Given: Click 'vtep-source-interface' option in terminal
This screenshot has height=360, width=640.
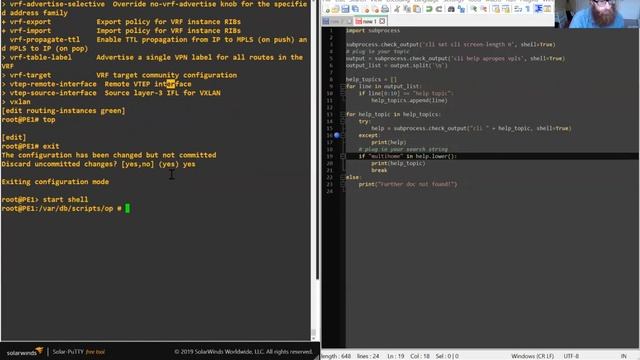Looking at the screenshot, I should coord(53,93).
